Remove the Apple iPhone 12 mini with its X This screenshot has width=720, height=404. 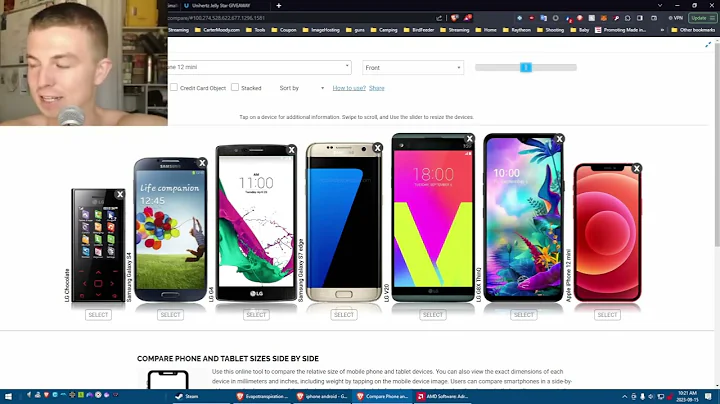coord(636,168)
